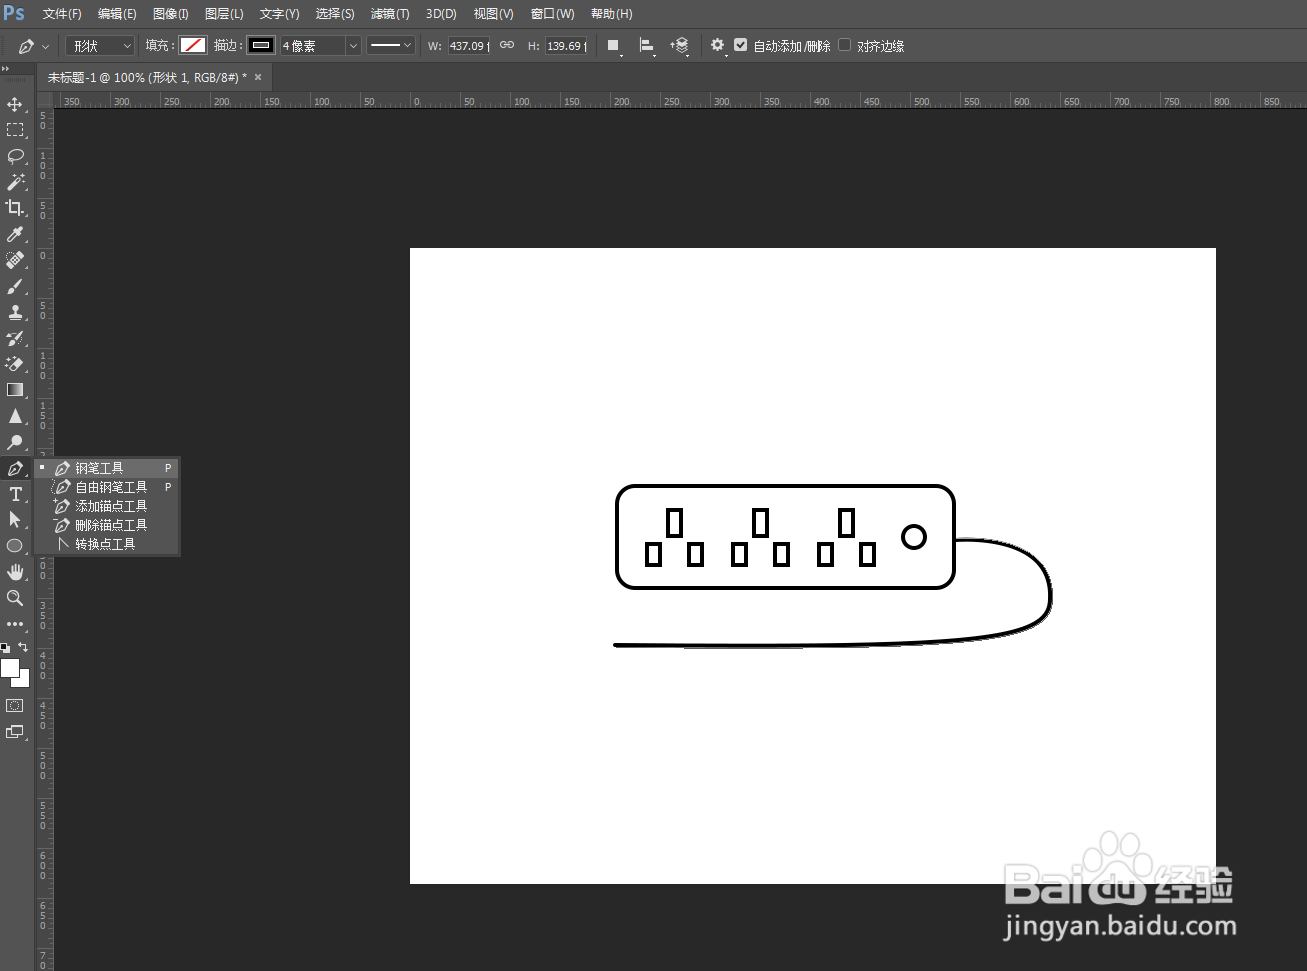Close the 未标题-1 document tab
The height and width of the screenshot is (971, 1307).
(x=258, y=77)
